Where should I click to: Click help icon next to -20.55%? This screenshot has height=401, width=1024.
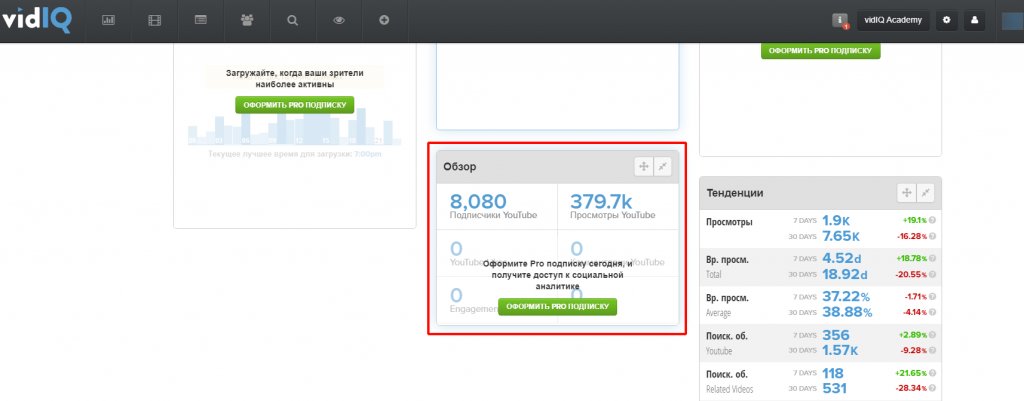933,274
